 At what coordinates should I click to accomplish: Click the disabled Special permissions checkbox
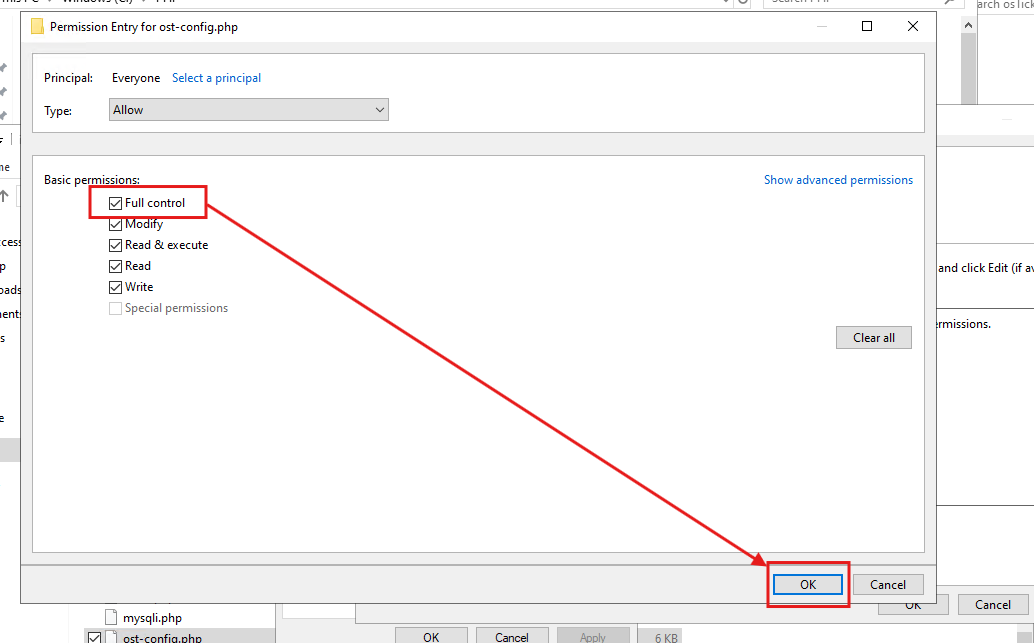pos(115,309)
